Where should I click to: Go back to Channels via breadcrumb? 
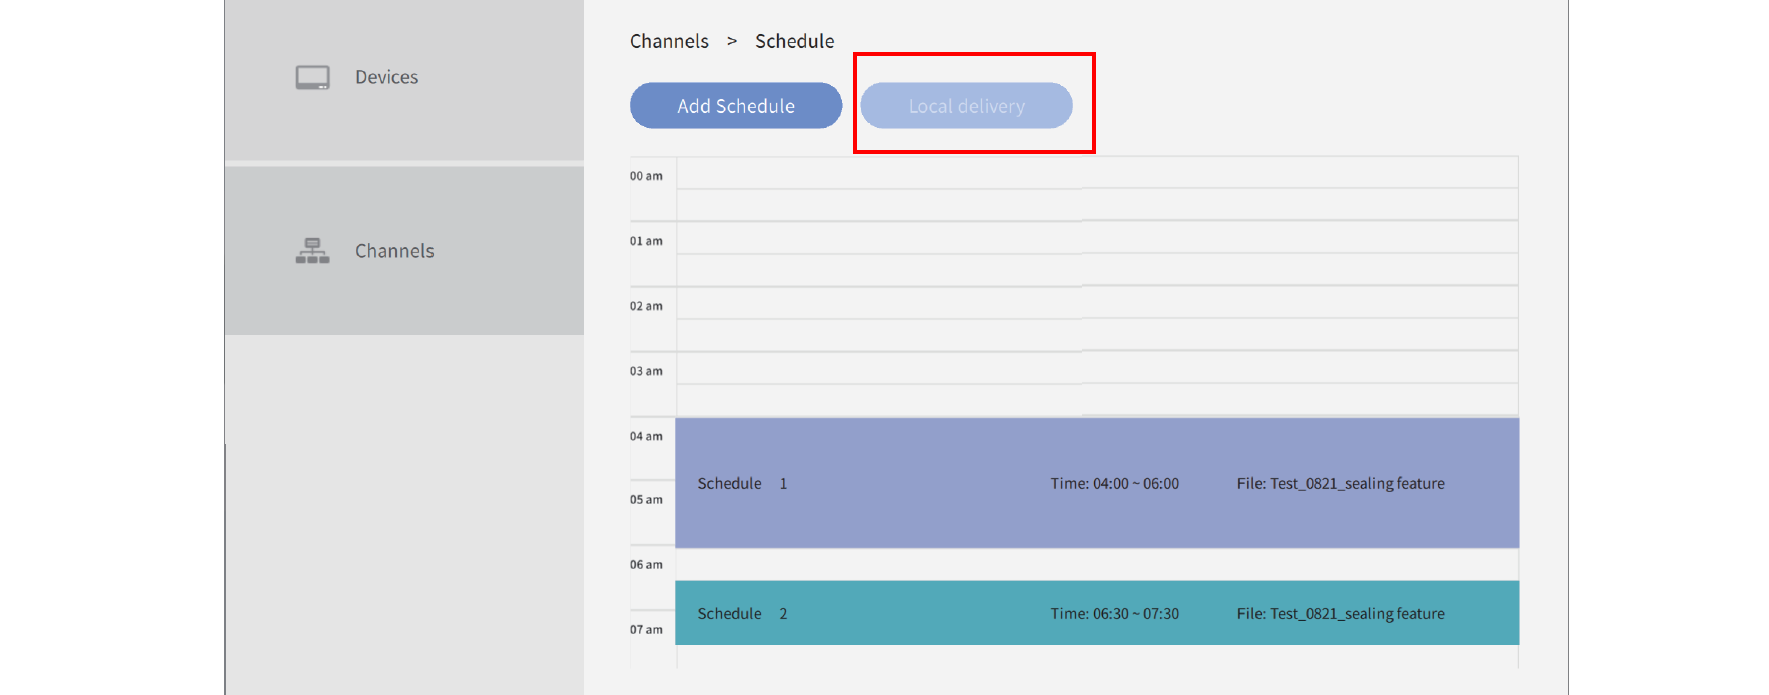(x=669, y=41)
